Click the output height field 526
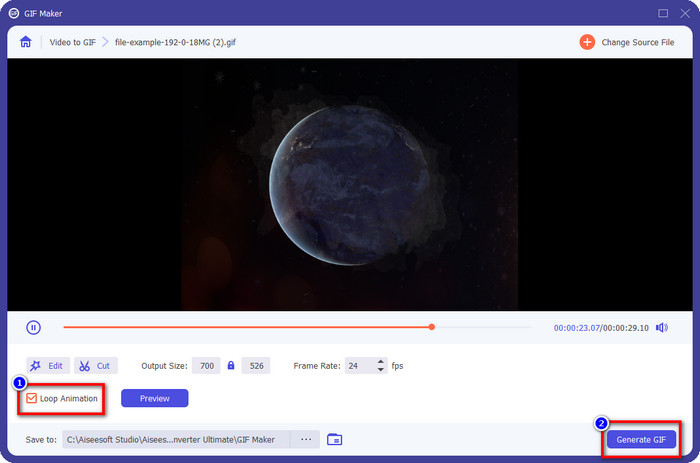 click(256, 366)
